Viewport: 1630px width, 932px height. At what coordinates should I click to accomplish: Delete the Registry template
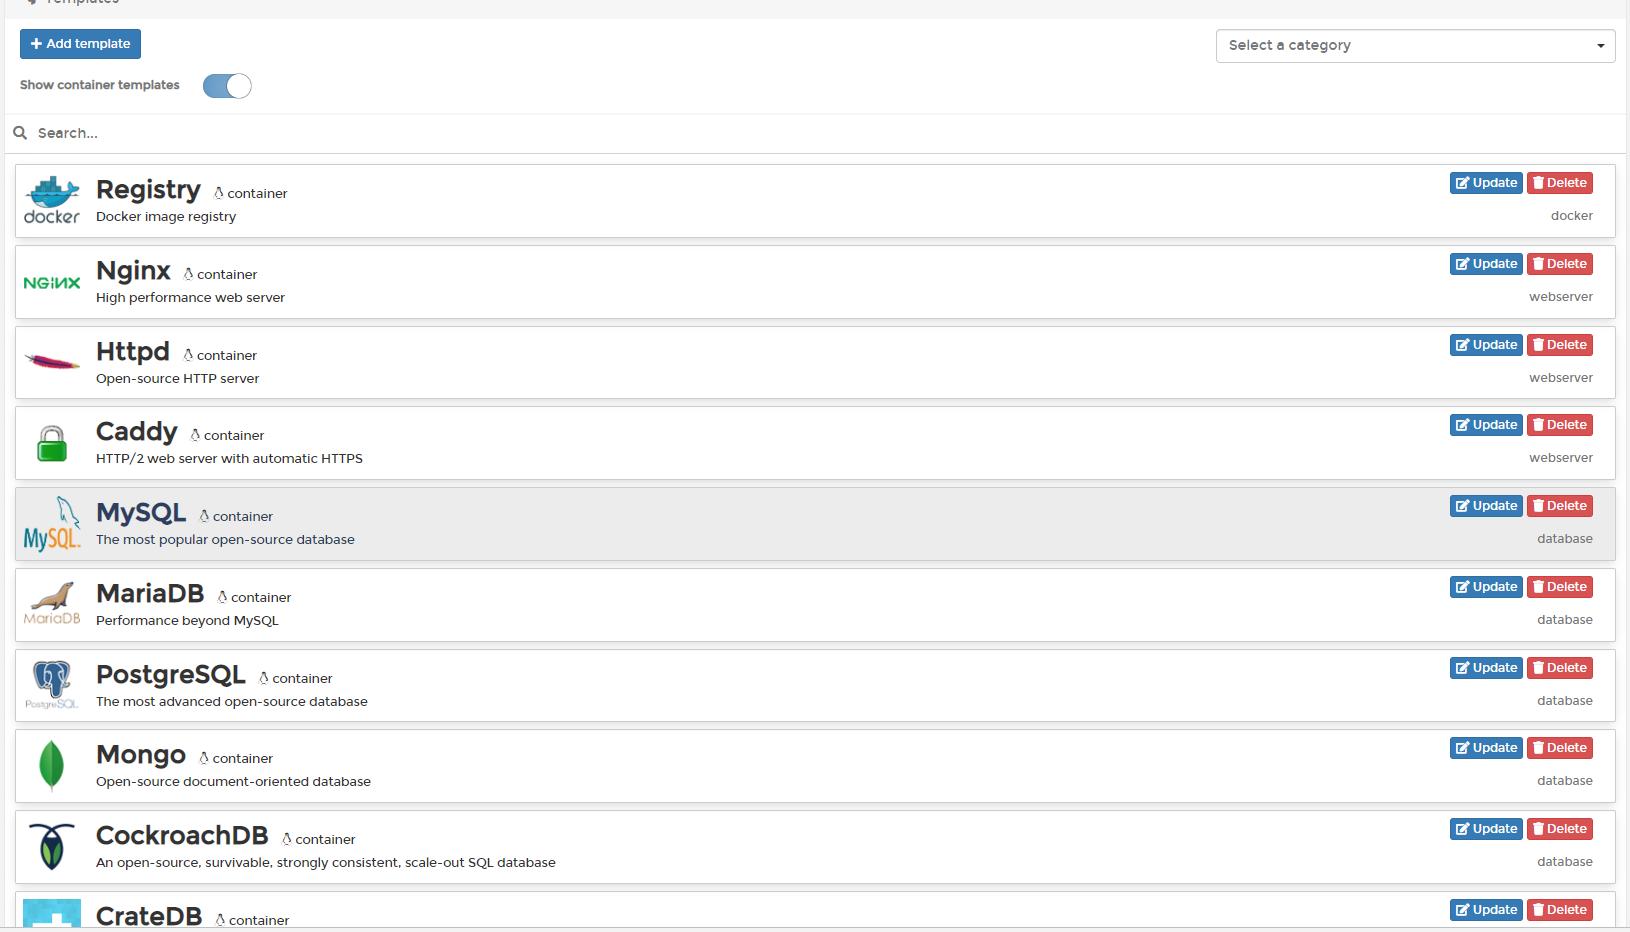[x=1560, y=182]
